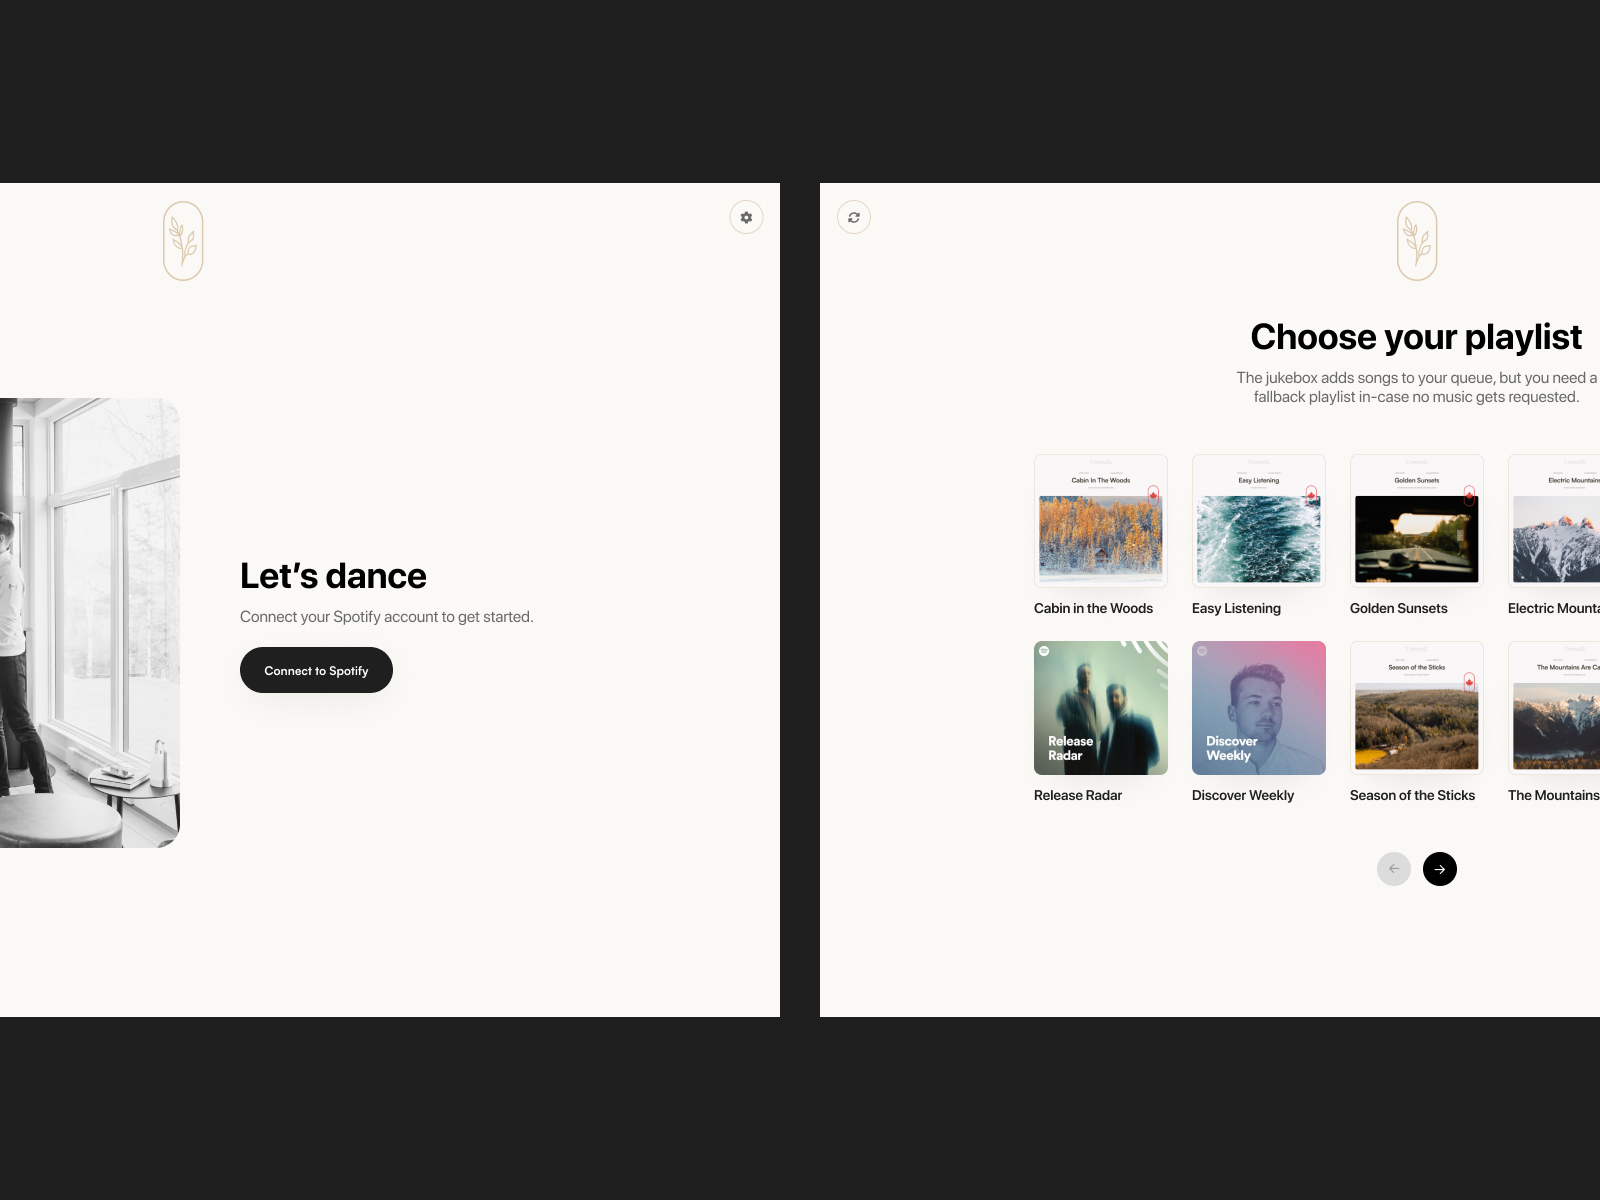Viewport: 1600px width, 1200px height.
Task: Click the Easy Listening title label
Action: [x=1236, y=608]
